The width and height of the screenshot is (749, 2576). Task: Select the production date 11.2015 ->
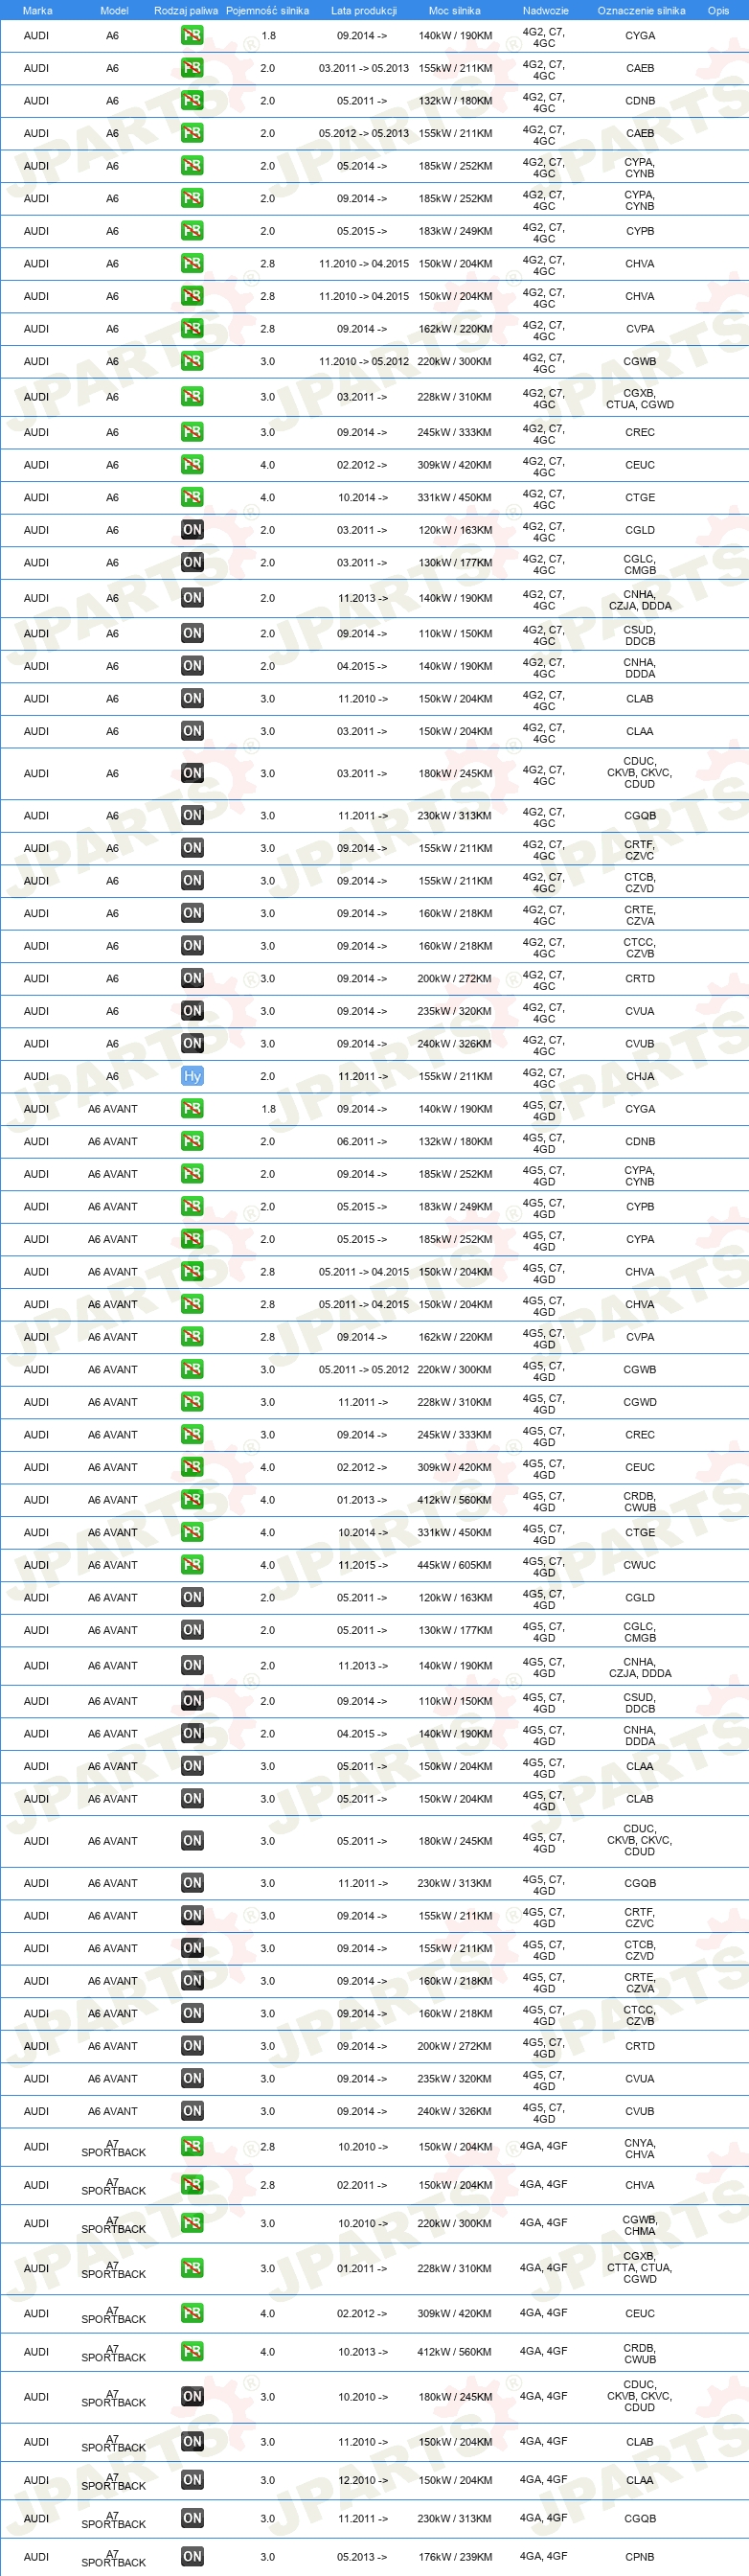pyautogui.click(x=362, y=1565)
